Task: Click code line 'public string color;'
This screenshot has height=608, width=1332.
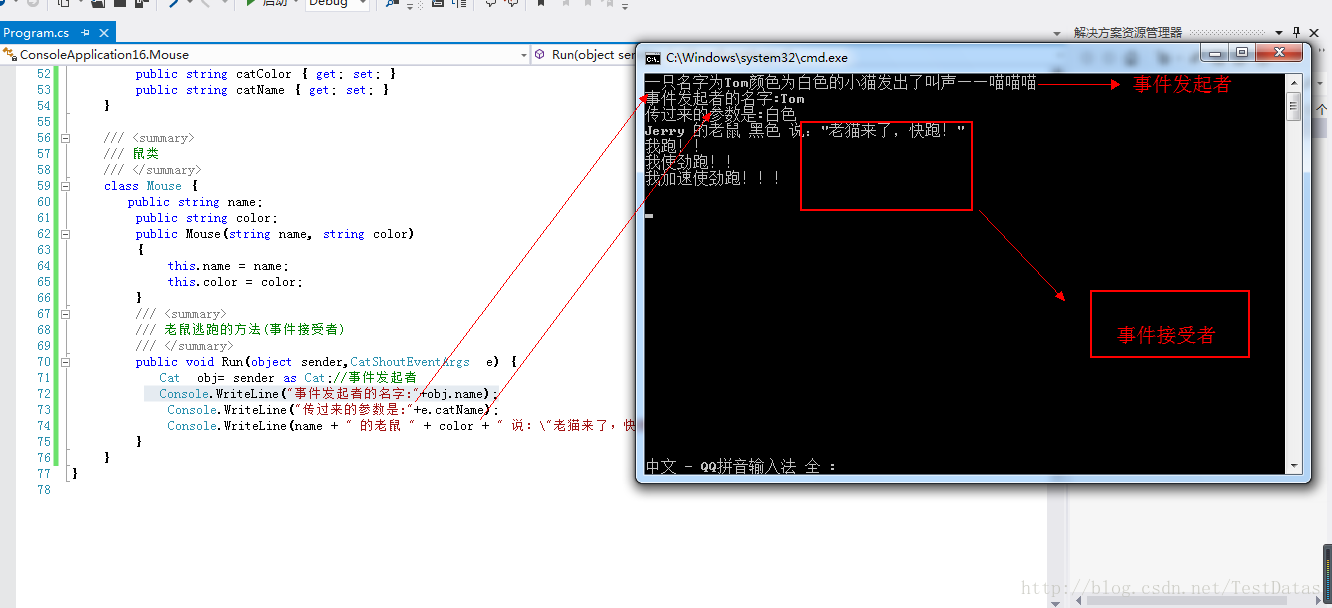Action: (206, 218)
